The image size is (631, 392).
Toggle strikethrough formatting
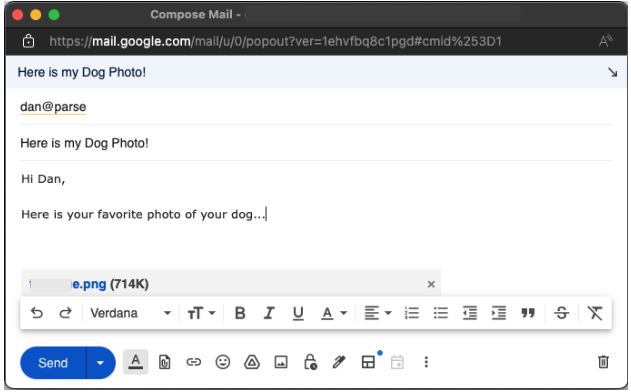pos(561,313)
